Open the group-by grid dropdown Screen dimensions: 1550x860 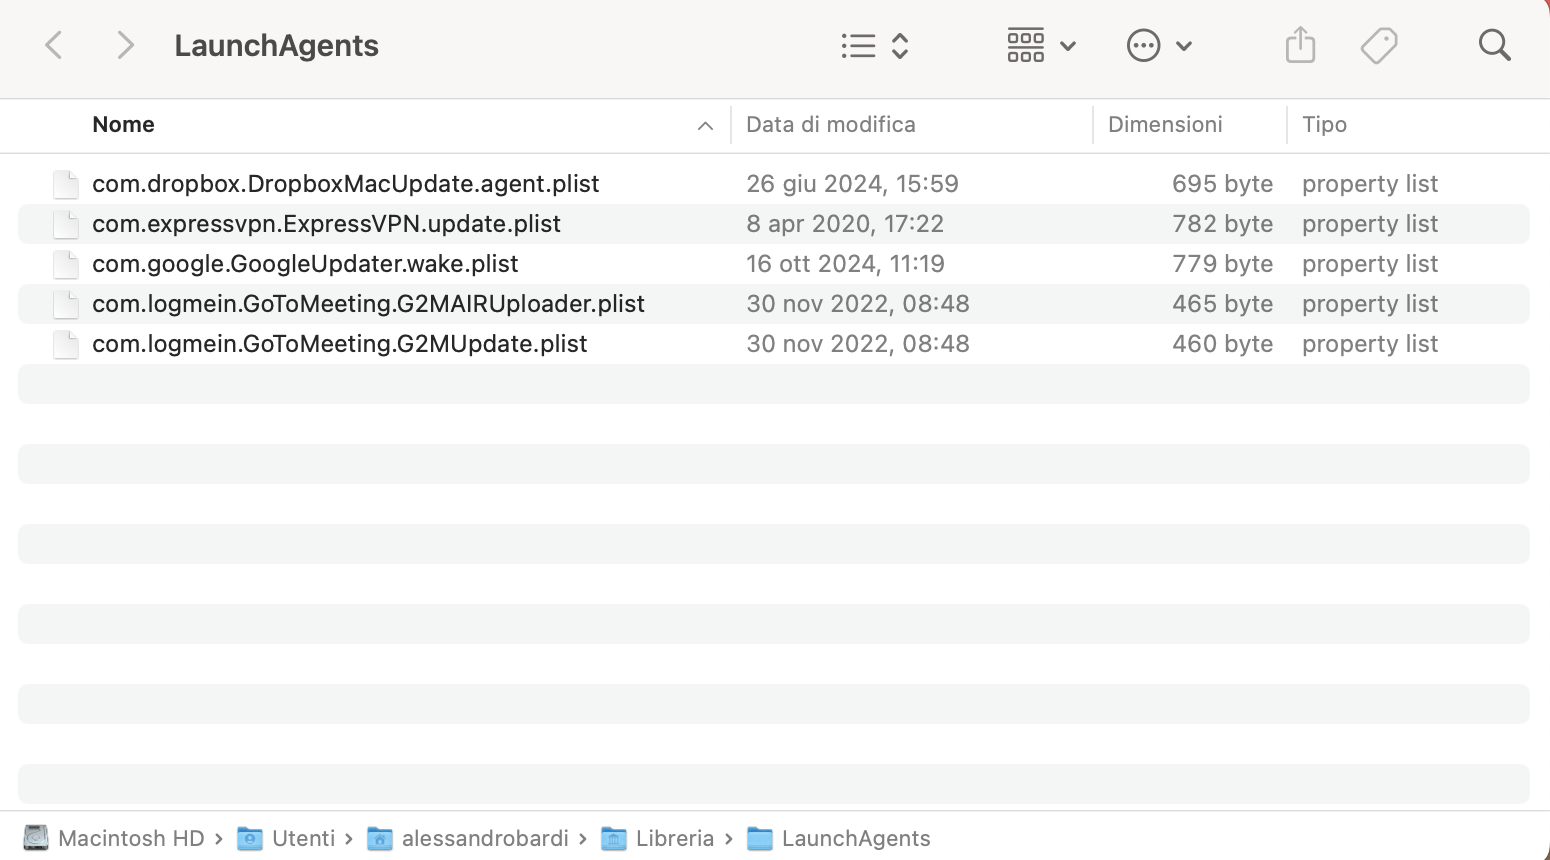coord(1040,45)
